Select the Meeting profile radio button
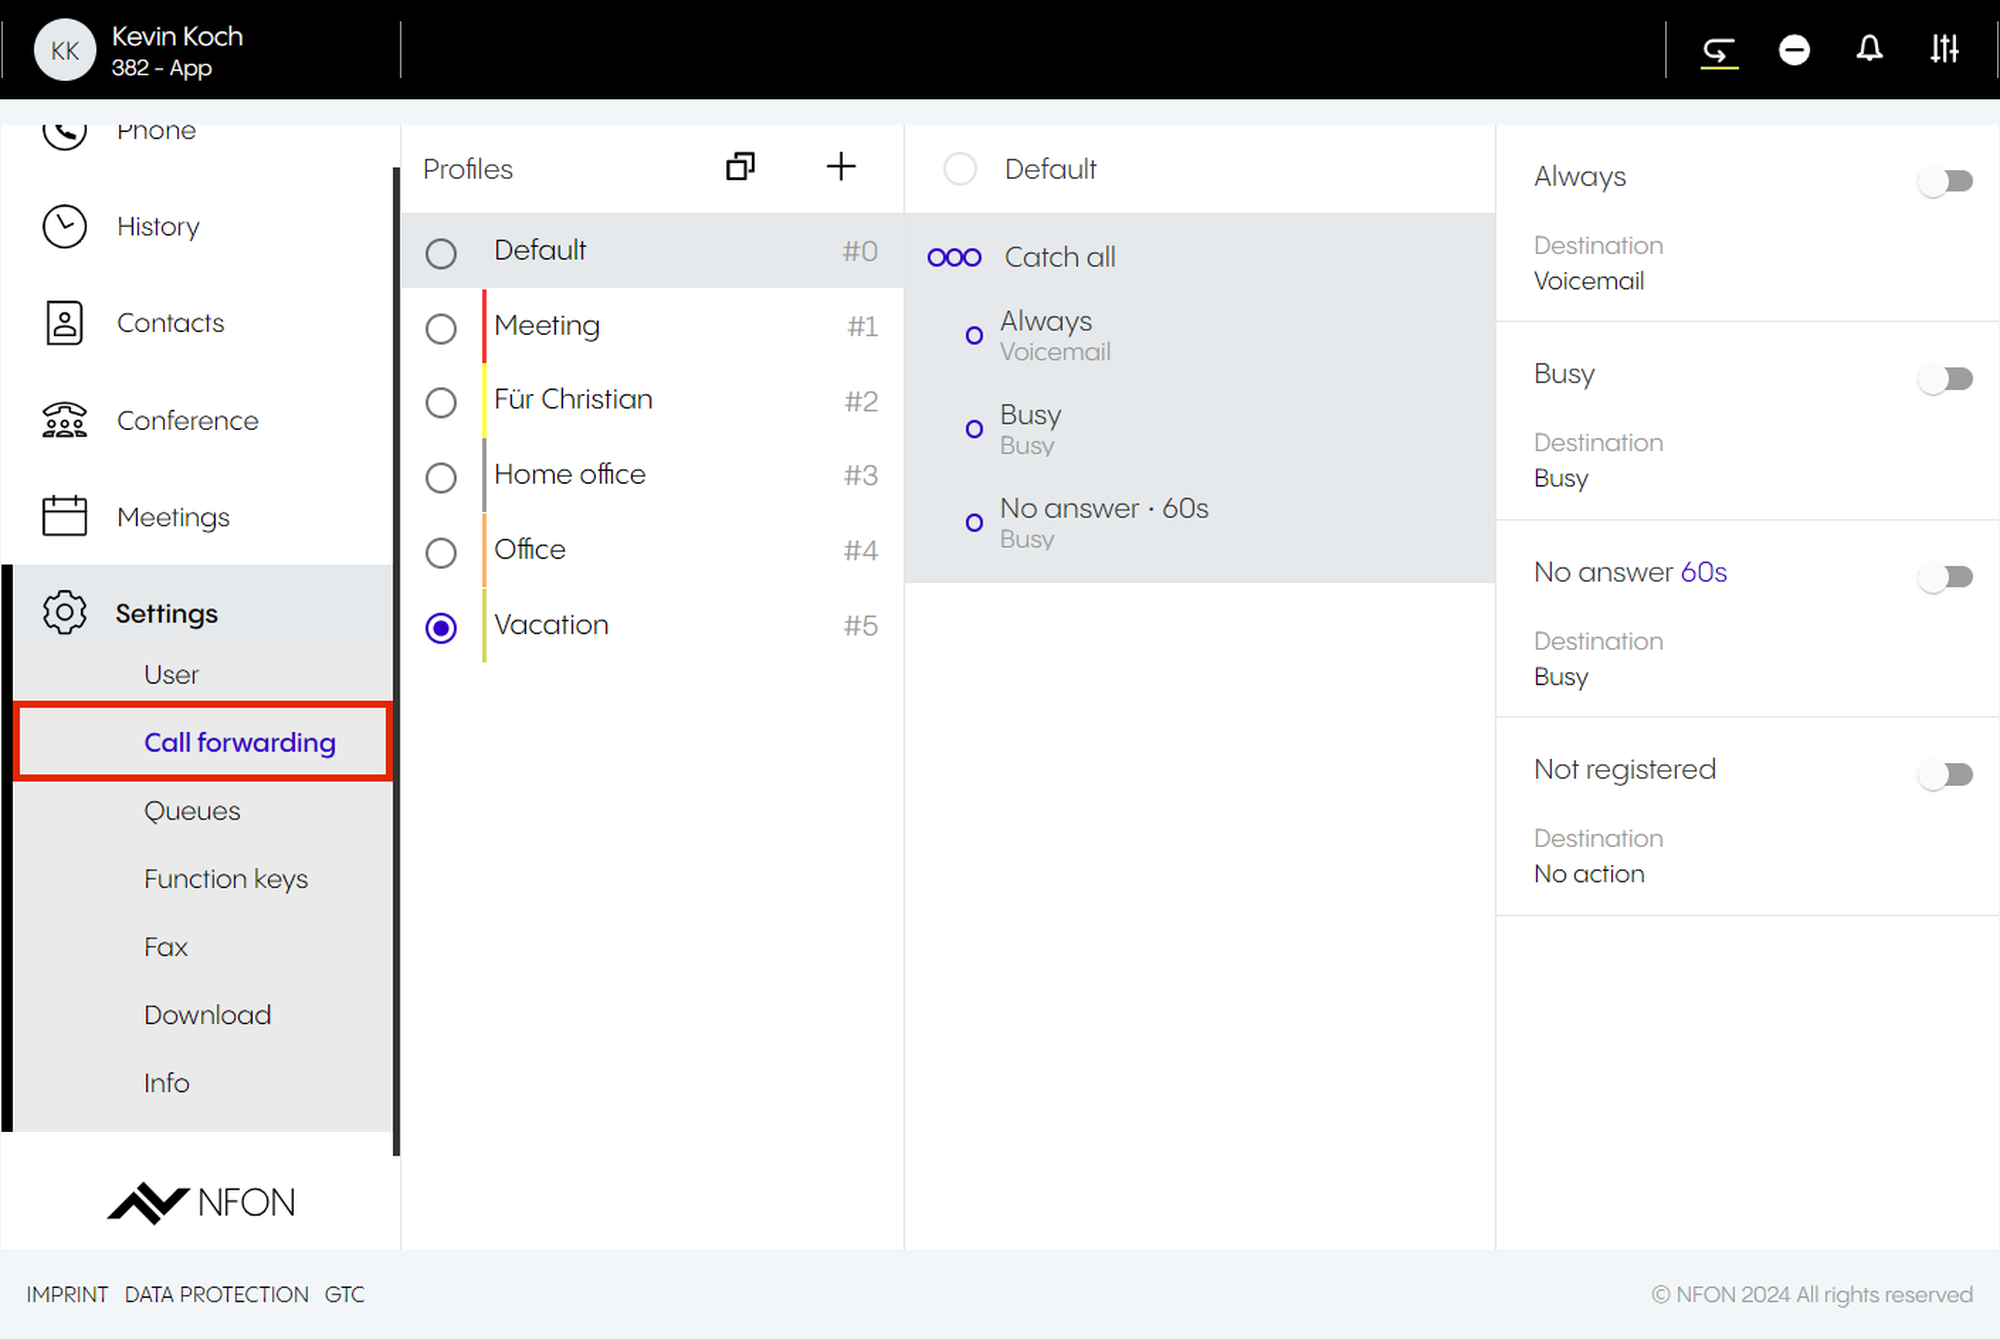Viewport: 2000px width, 1339px height. [441, 328]
